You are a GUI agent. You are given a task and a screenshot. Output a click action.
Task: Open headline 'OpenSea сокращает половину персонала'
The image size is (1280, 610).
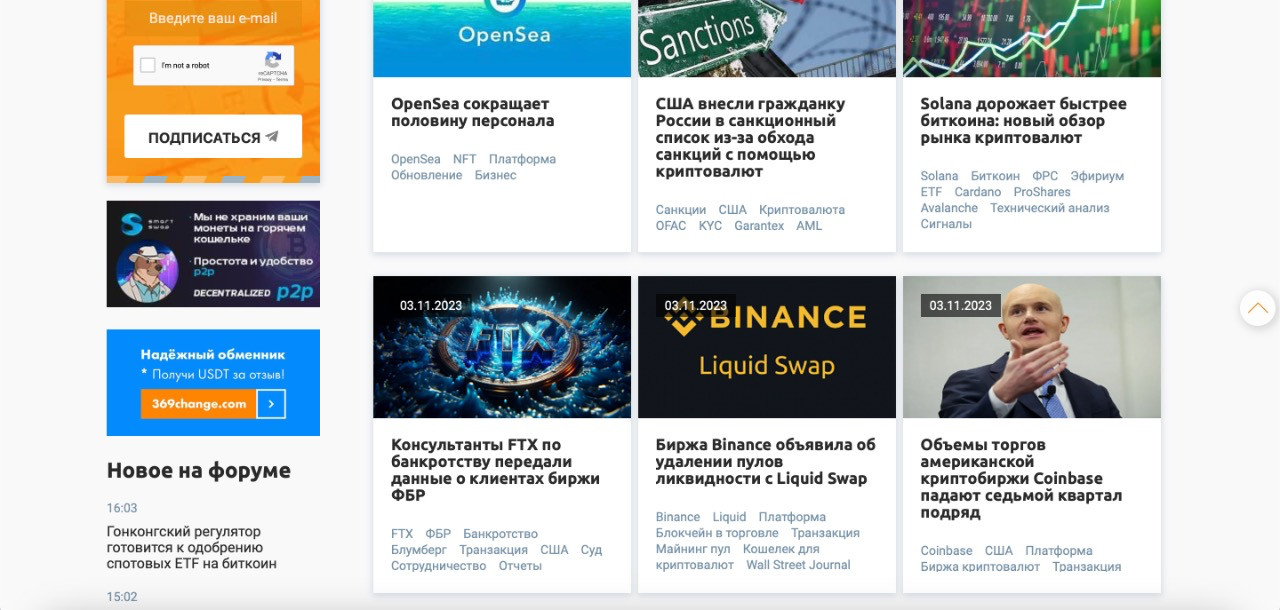pos(472,112)
